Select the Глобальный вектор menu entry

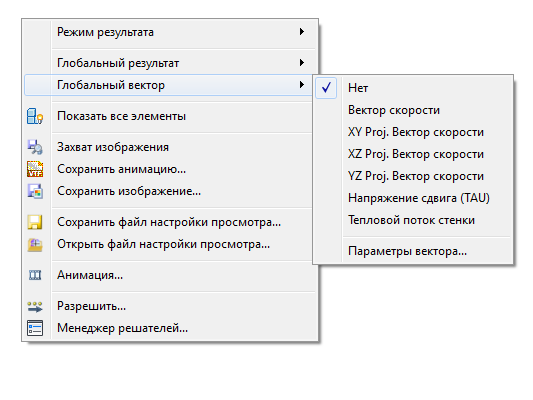(168, 85)
